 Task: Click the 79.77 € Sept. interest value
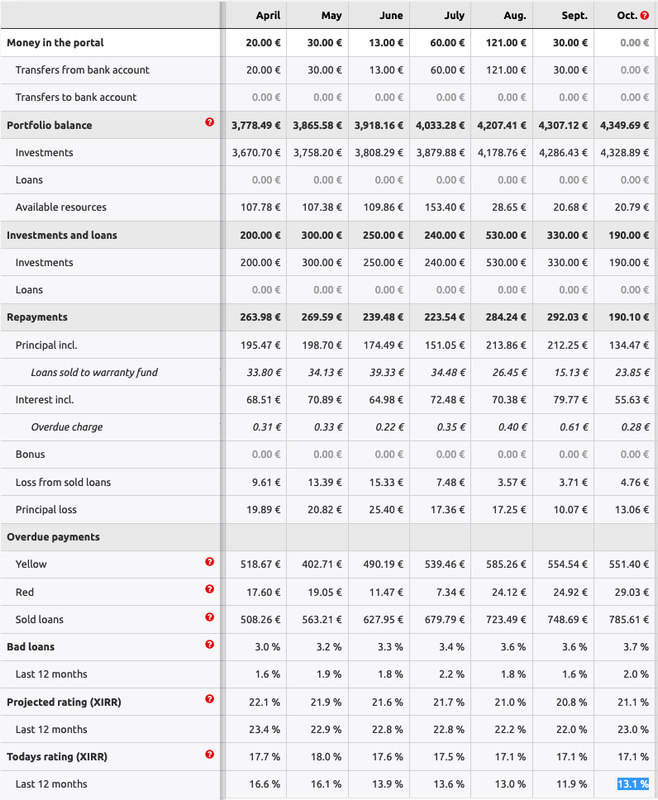(x=570, y=400)
